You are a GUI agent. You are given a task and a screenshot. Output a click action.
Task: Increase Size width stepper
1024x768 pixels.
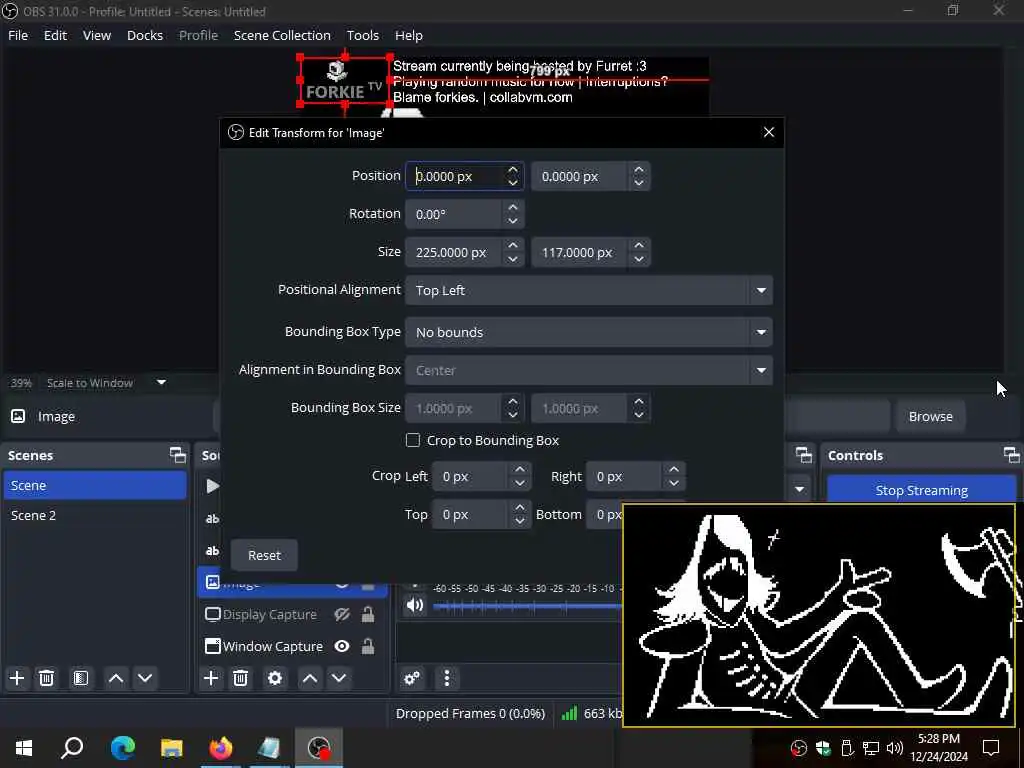click(513, 246)
